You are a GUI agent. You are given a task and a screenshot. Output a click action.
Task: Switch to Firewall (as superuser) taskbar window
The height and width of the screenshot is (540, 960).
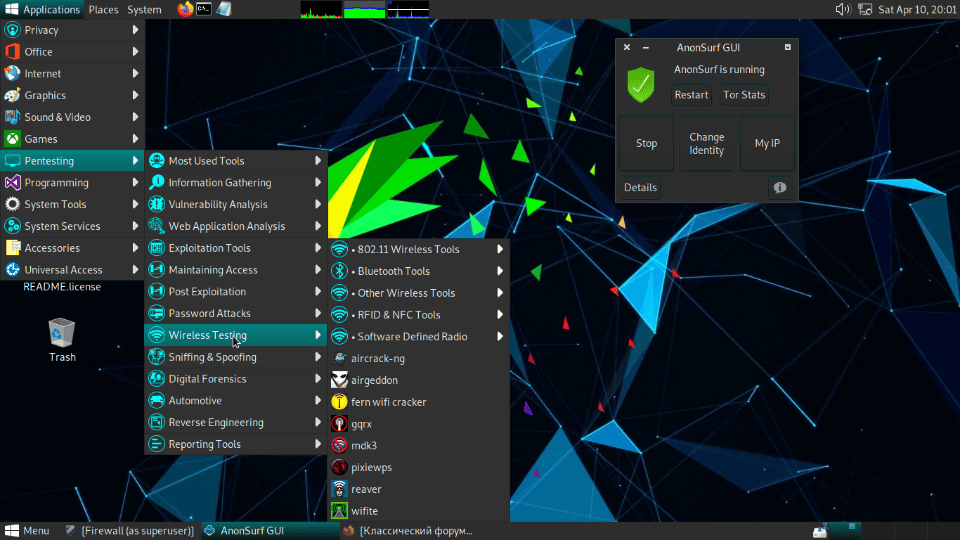click(x=130, y=530)
